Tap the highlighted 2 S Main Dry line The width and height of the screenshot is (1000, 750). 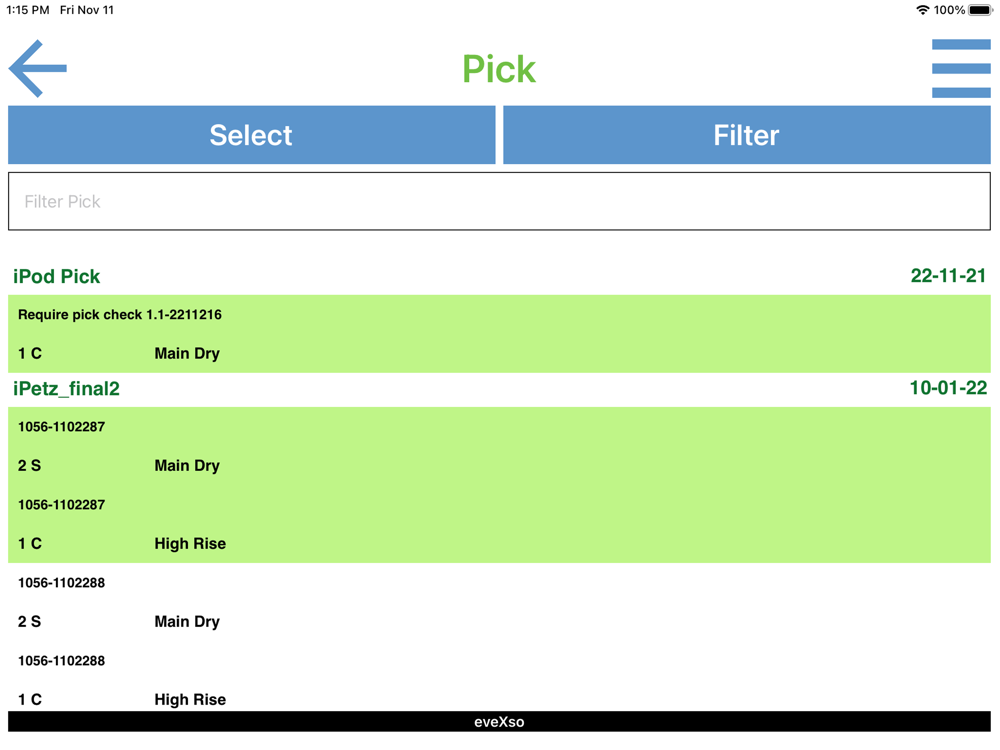pos(118,465)
